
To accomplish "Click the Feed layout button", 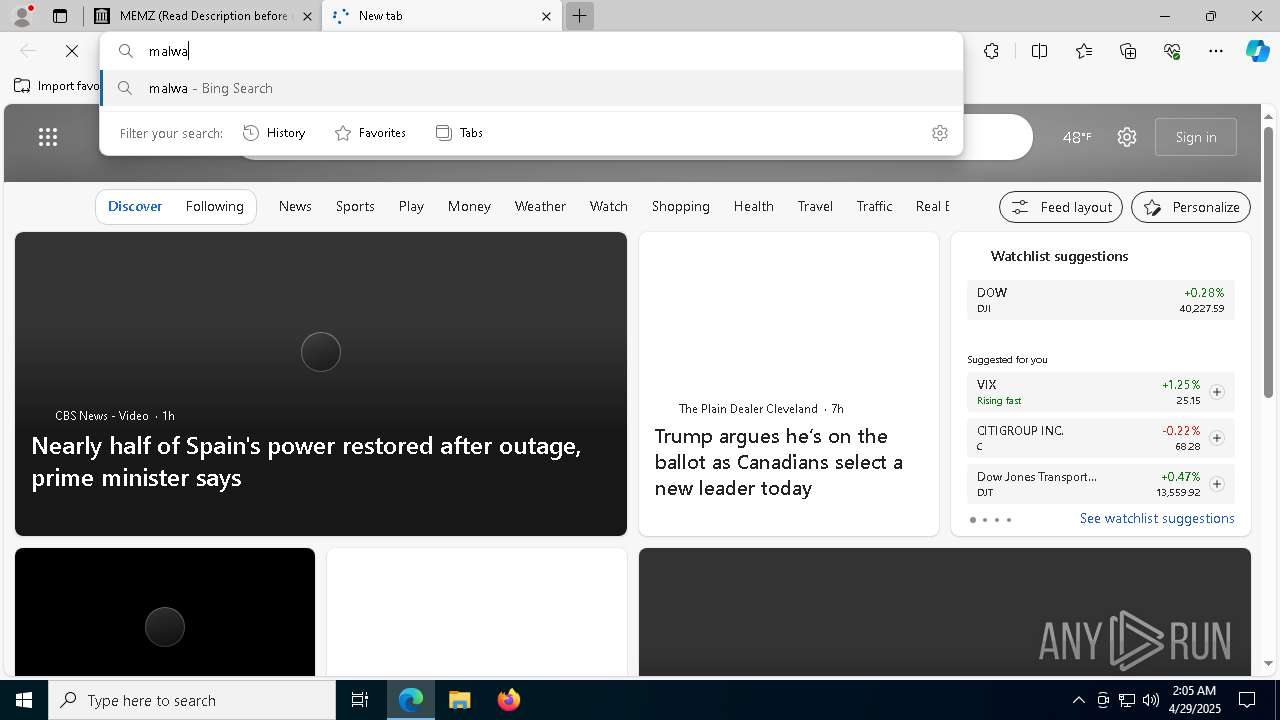I will [x=1061, y=207].
